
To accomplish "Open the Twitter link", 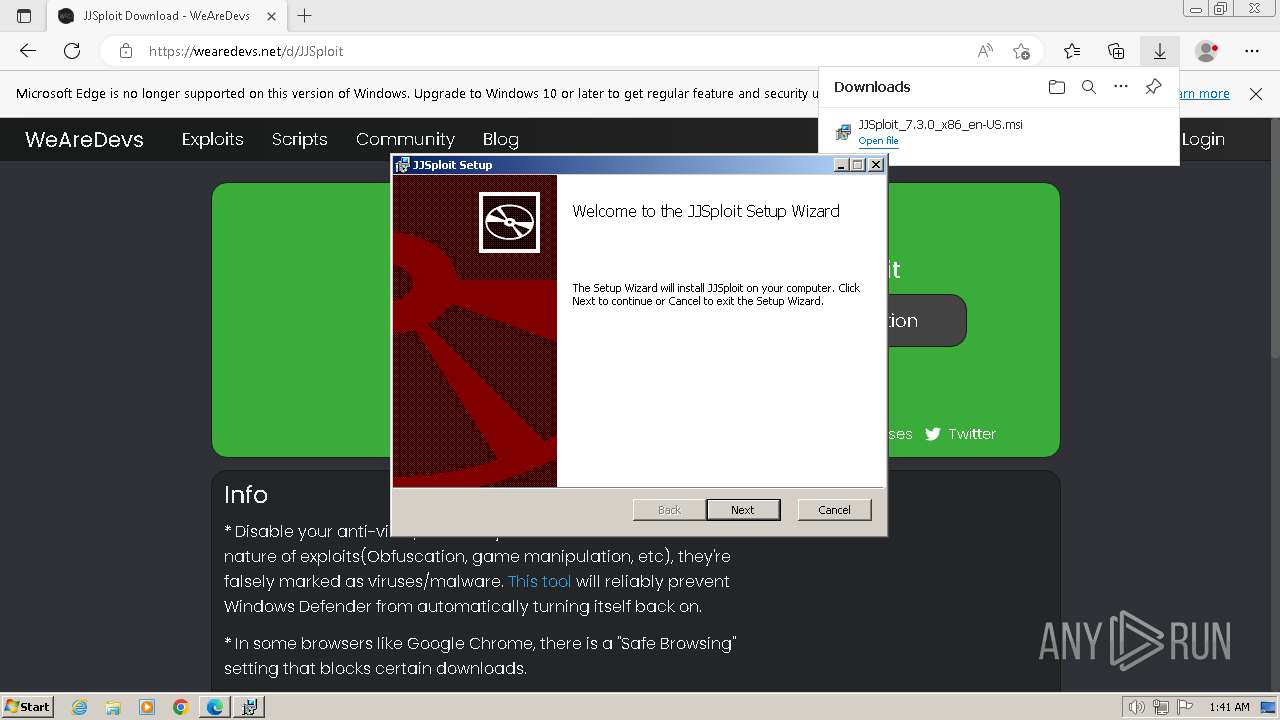I will click(x=972, y=434).
